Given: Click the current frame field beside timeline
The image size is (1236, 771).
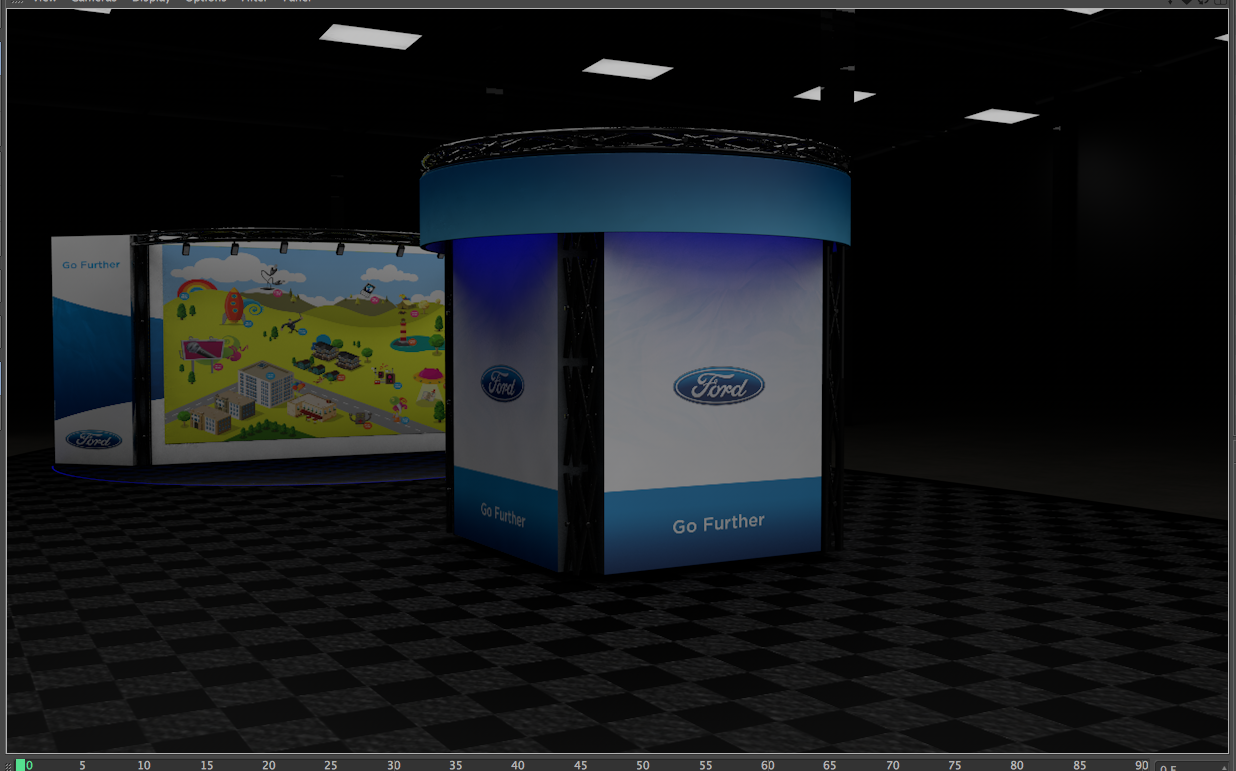Looking at the screenshot, I should 1190,767.
